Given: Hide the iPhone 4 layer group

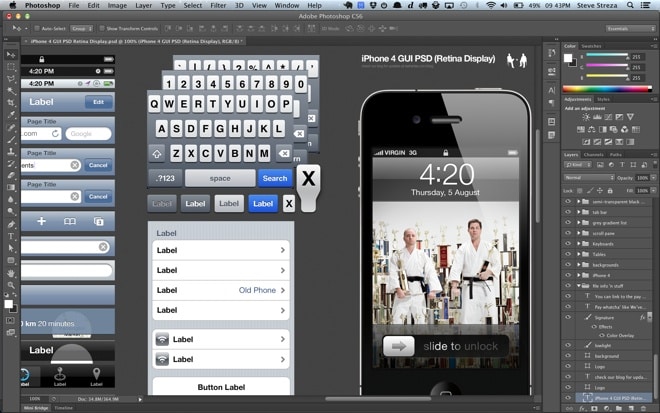Looking at the screenshot, I should tap(568, 275).
